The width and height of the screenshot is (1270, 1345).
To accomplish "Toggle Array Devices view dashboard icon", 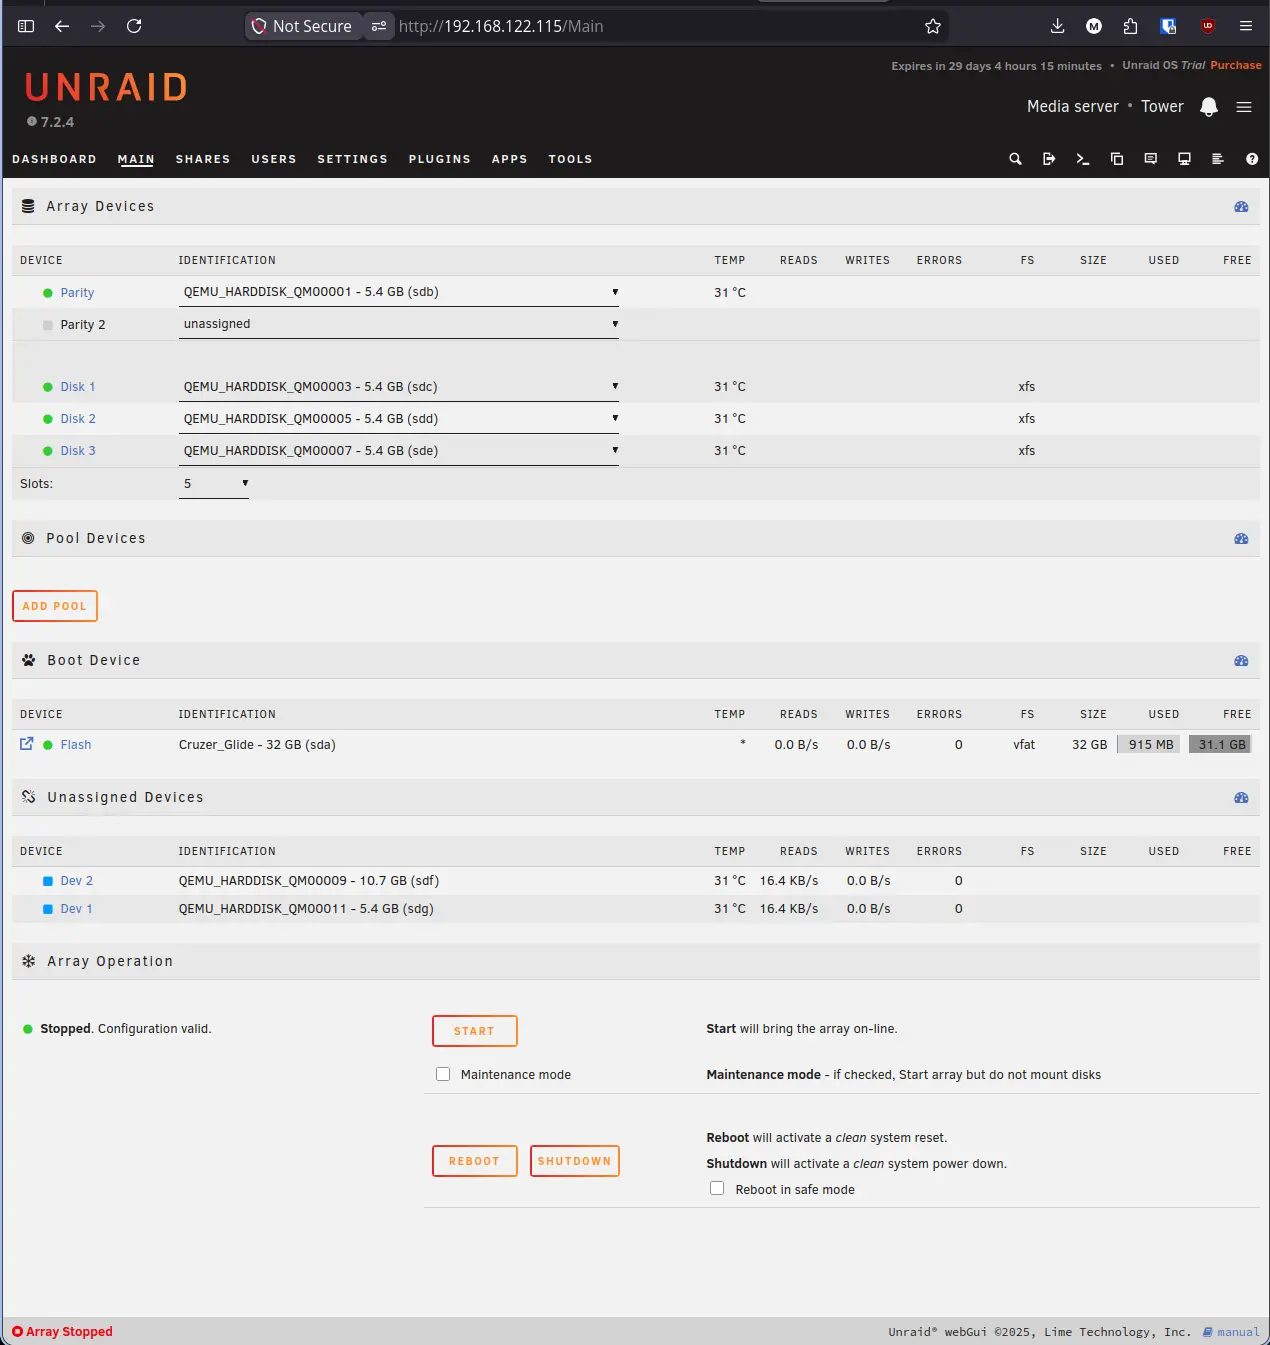I will coord(1241,207).
